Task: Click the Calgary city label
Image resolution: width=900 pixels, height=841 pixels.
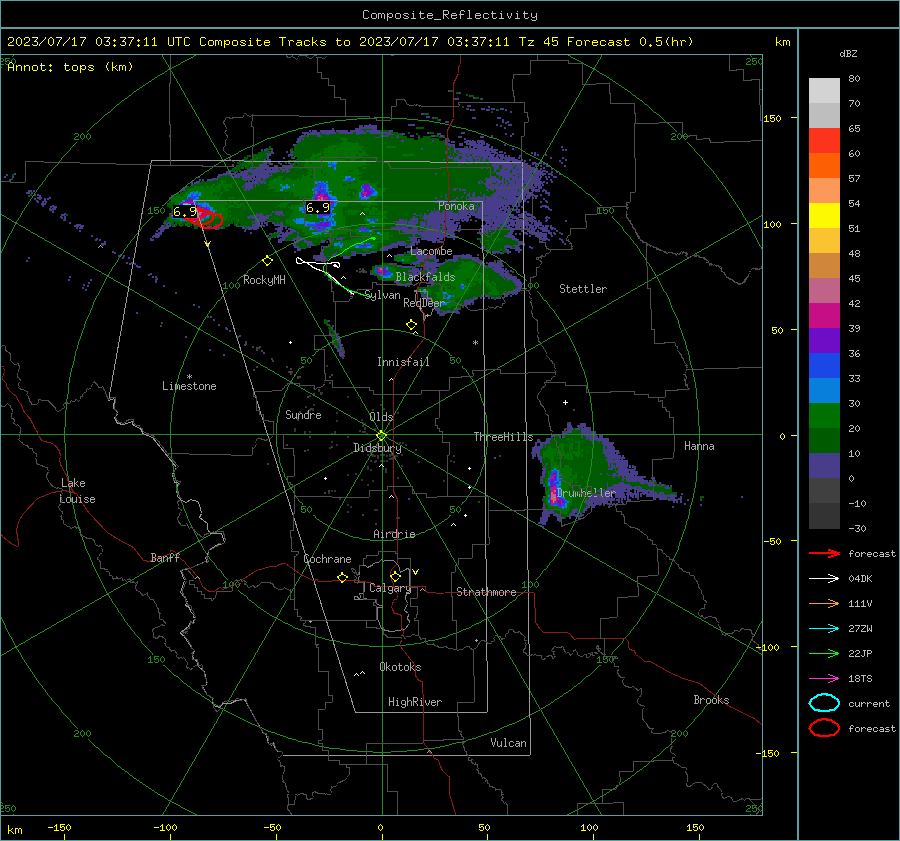Action: [x=390, y=588]
